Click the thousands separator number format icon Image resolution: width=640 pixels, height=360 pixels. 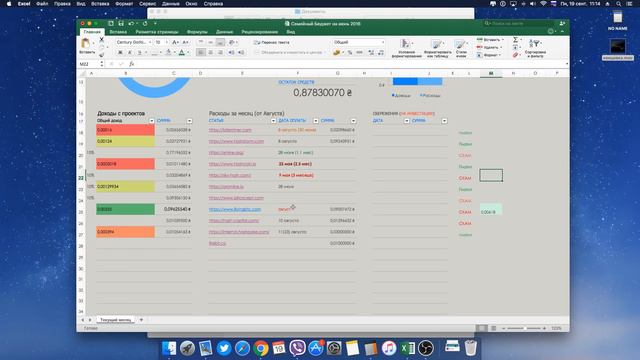coord(360,53)
